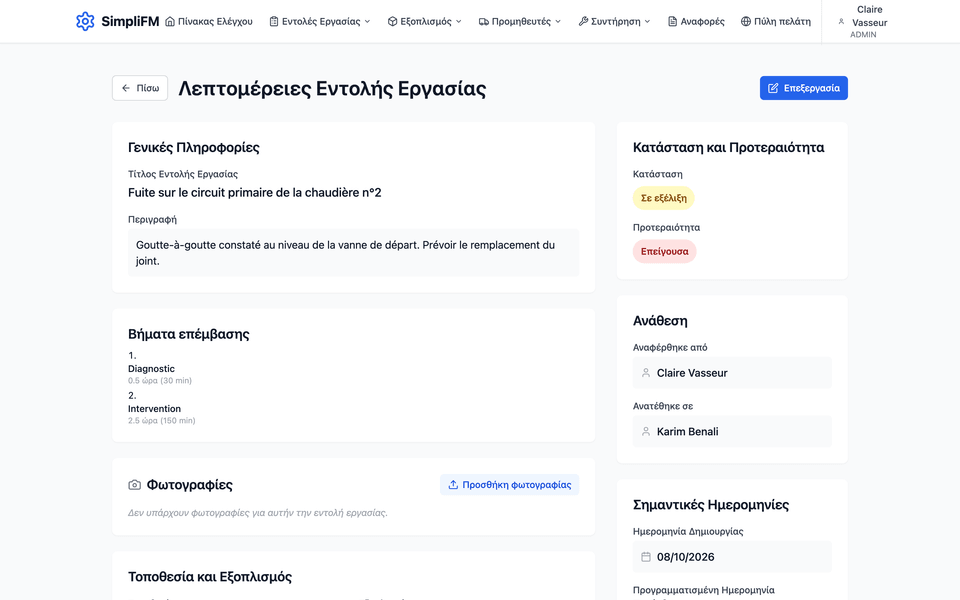Click the SimpliFM gear logo icon
This screenshot has width=960, height=600.
(x=85, y=21)
